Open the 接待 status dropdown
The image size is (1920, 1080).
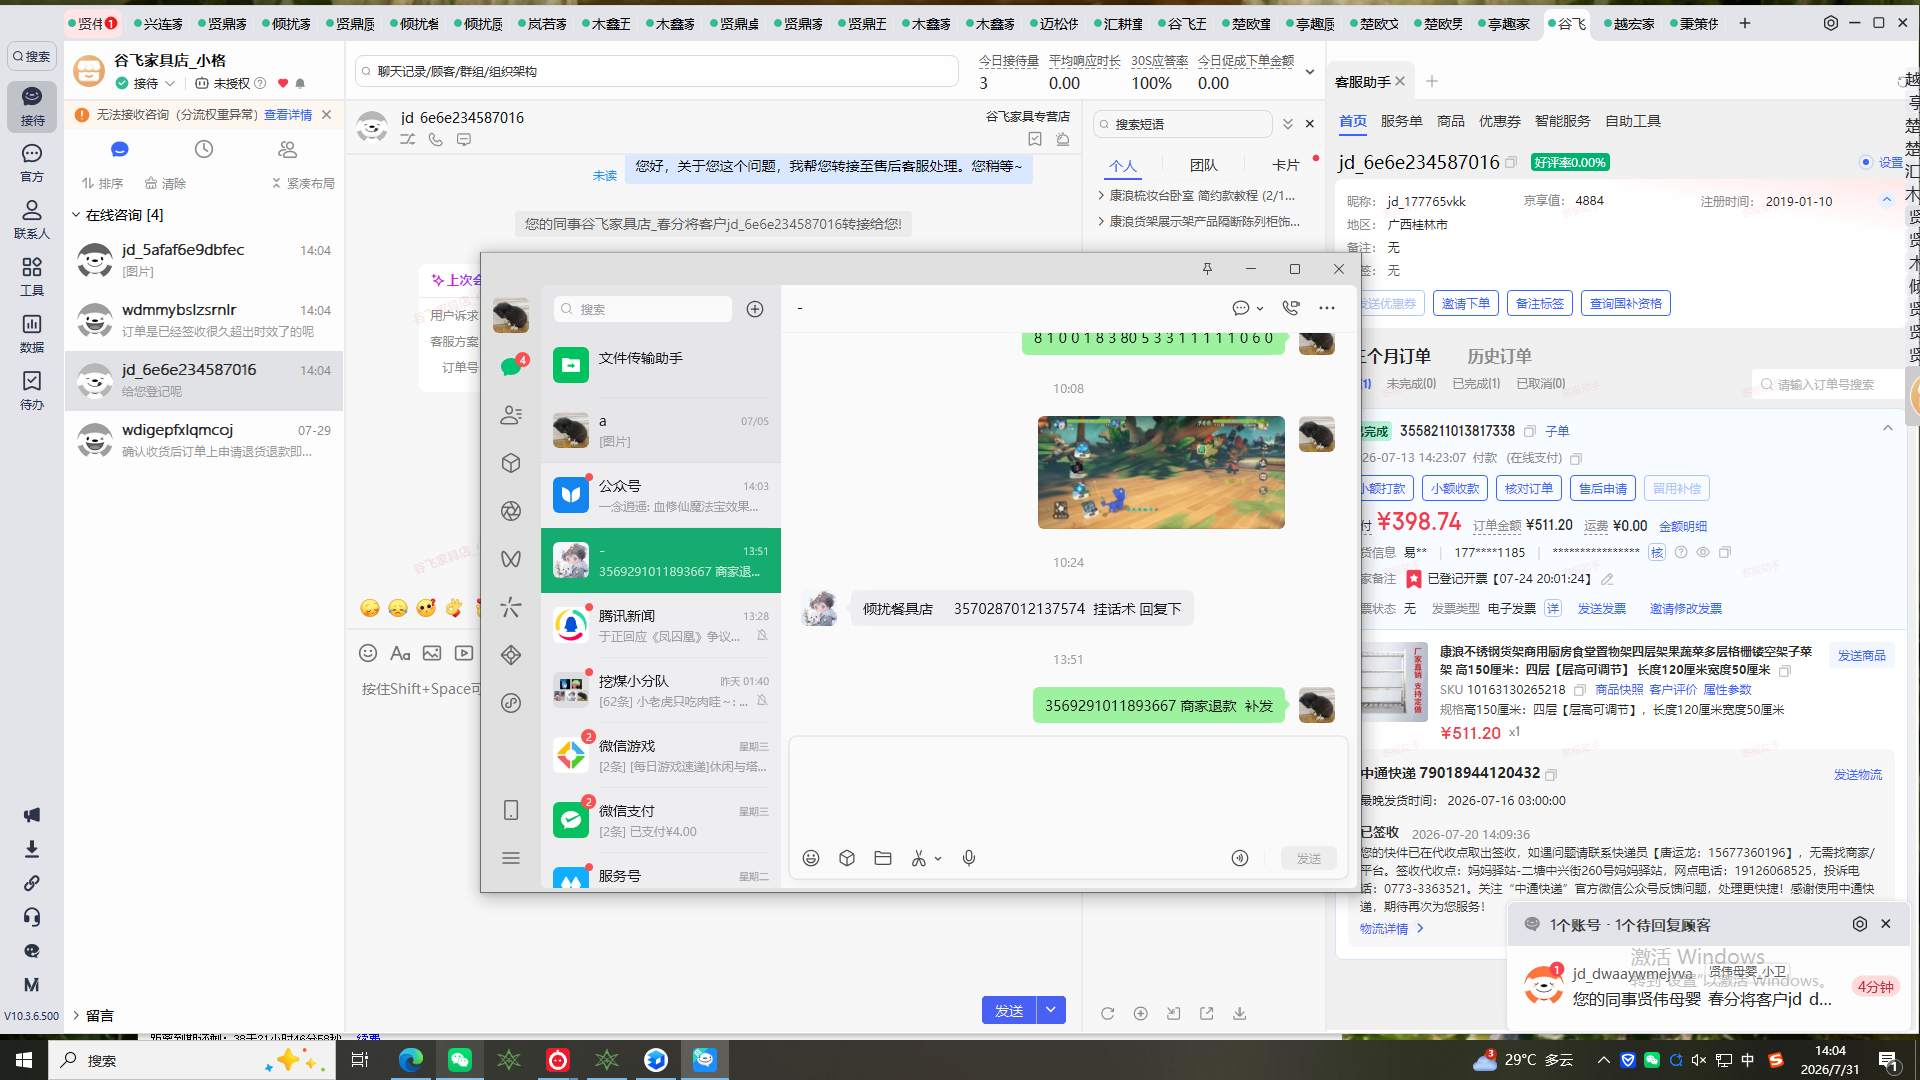click(x=146, y=83)
